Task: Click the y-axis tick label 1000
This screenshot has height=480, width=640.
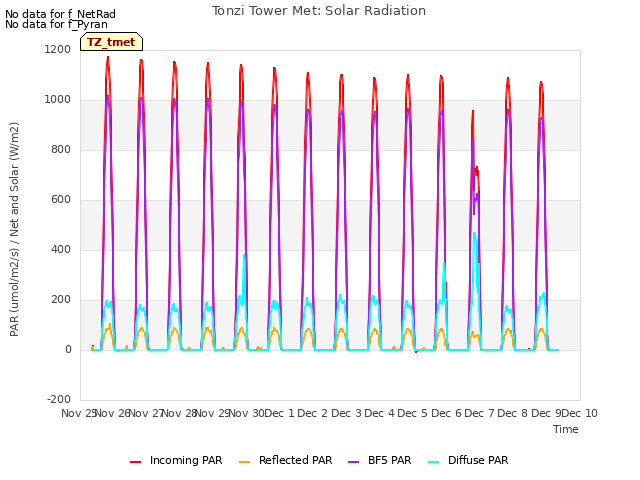Action: pos(58,100)
